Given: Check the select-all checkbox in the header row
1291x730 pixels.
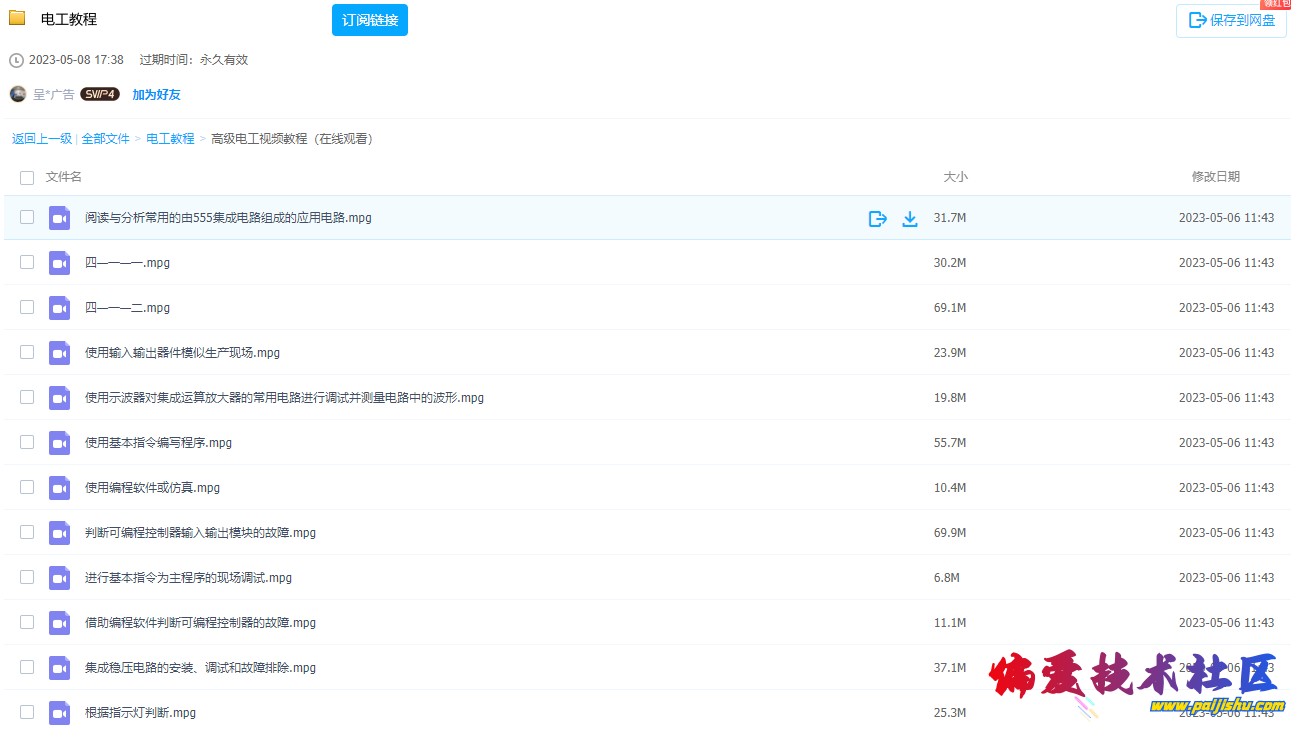Looking at the screenshot, I should click(26, 177).
